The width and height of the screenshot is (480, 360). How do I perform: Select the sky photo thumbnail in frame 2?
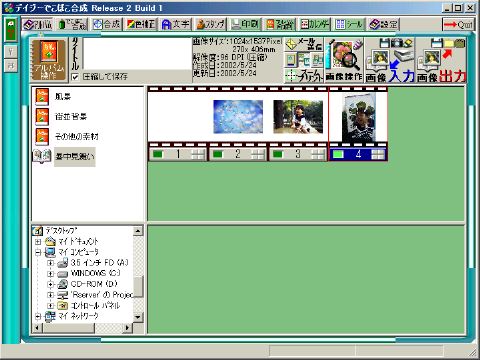click(238, 117)
